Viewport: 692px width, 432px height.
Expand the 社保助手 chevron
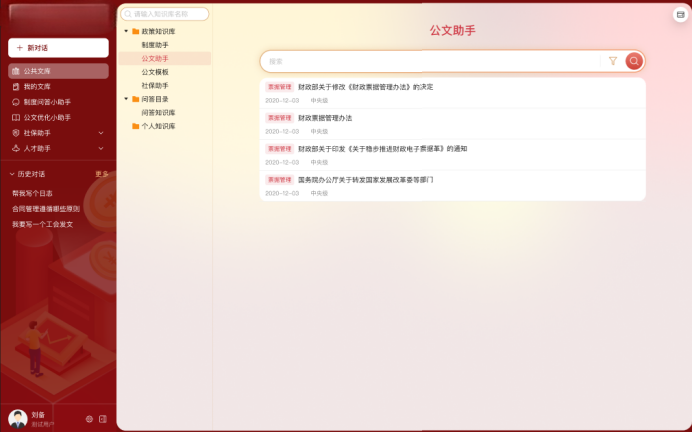click(x=101, y=133)
